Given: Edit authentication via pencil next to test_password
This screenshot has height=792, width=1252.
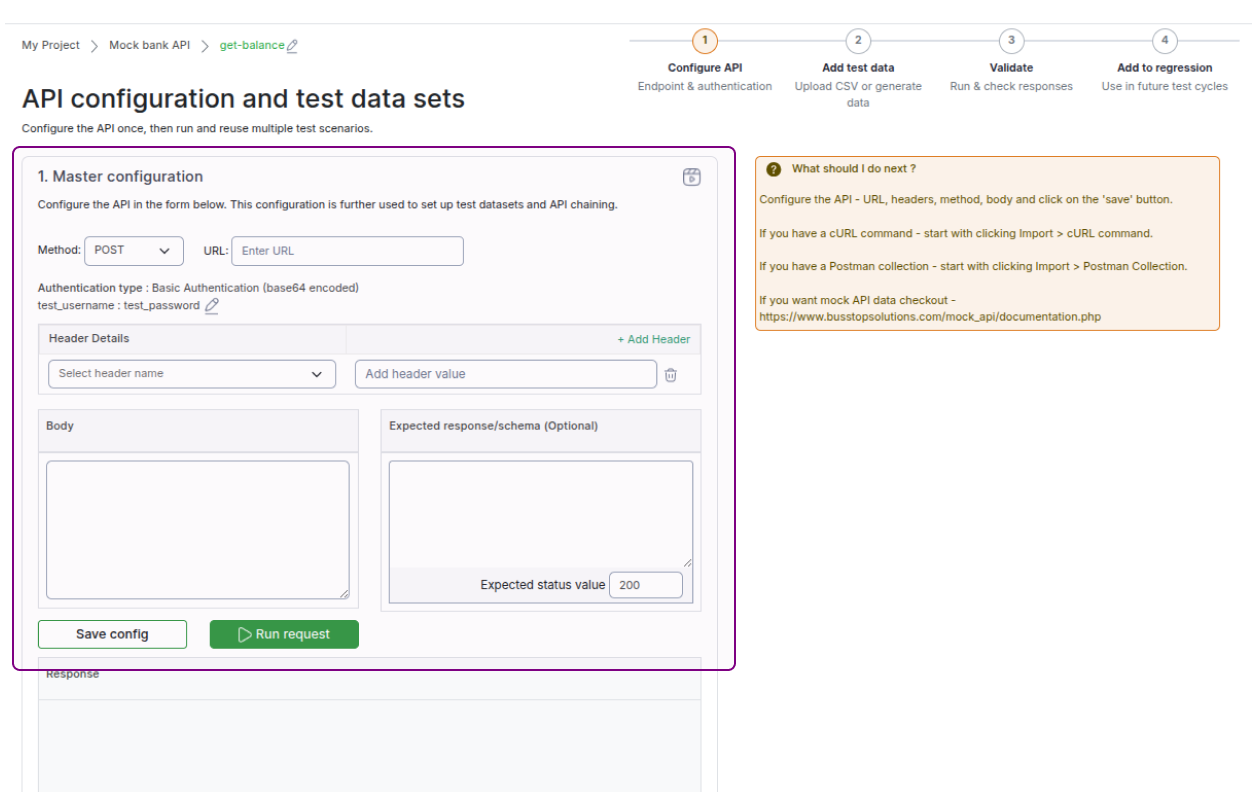Looking at the screenshot, I should point(212,306).
